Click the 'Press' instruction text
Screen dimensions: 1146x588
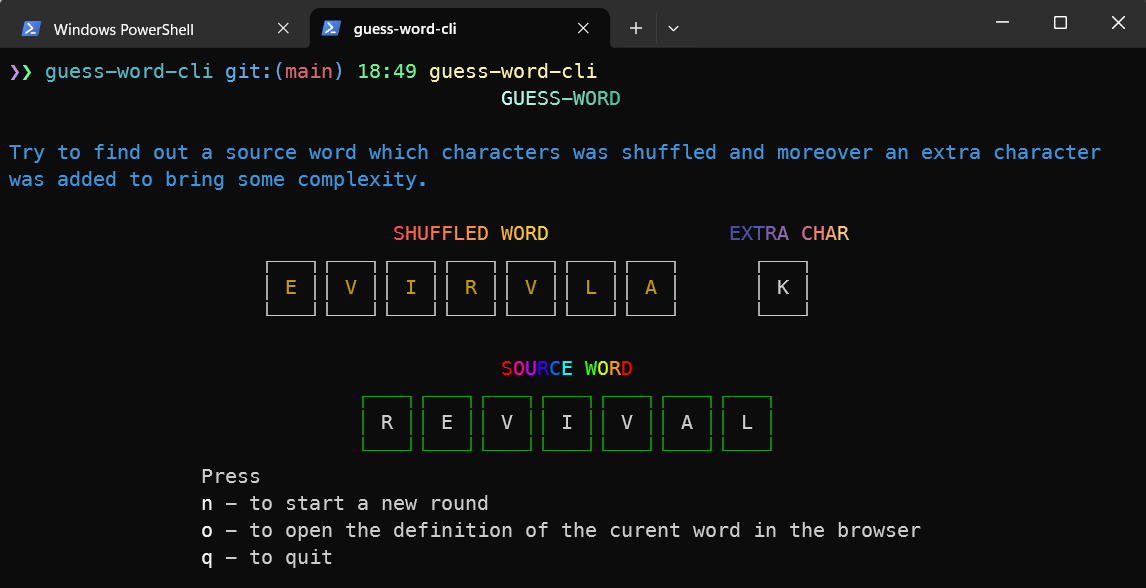click(231, 477)
